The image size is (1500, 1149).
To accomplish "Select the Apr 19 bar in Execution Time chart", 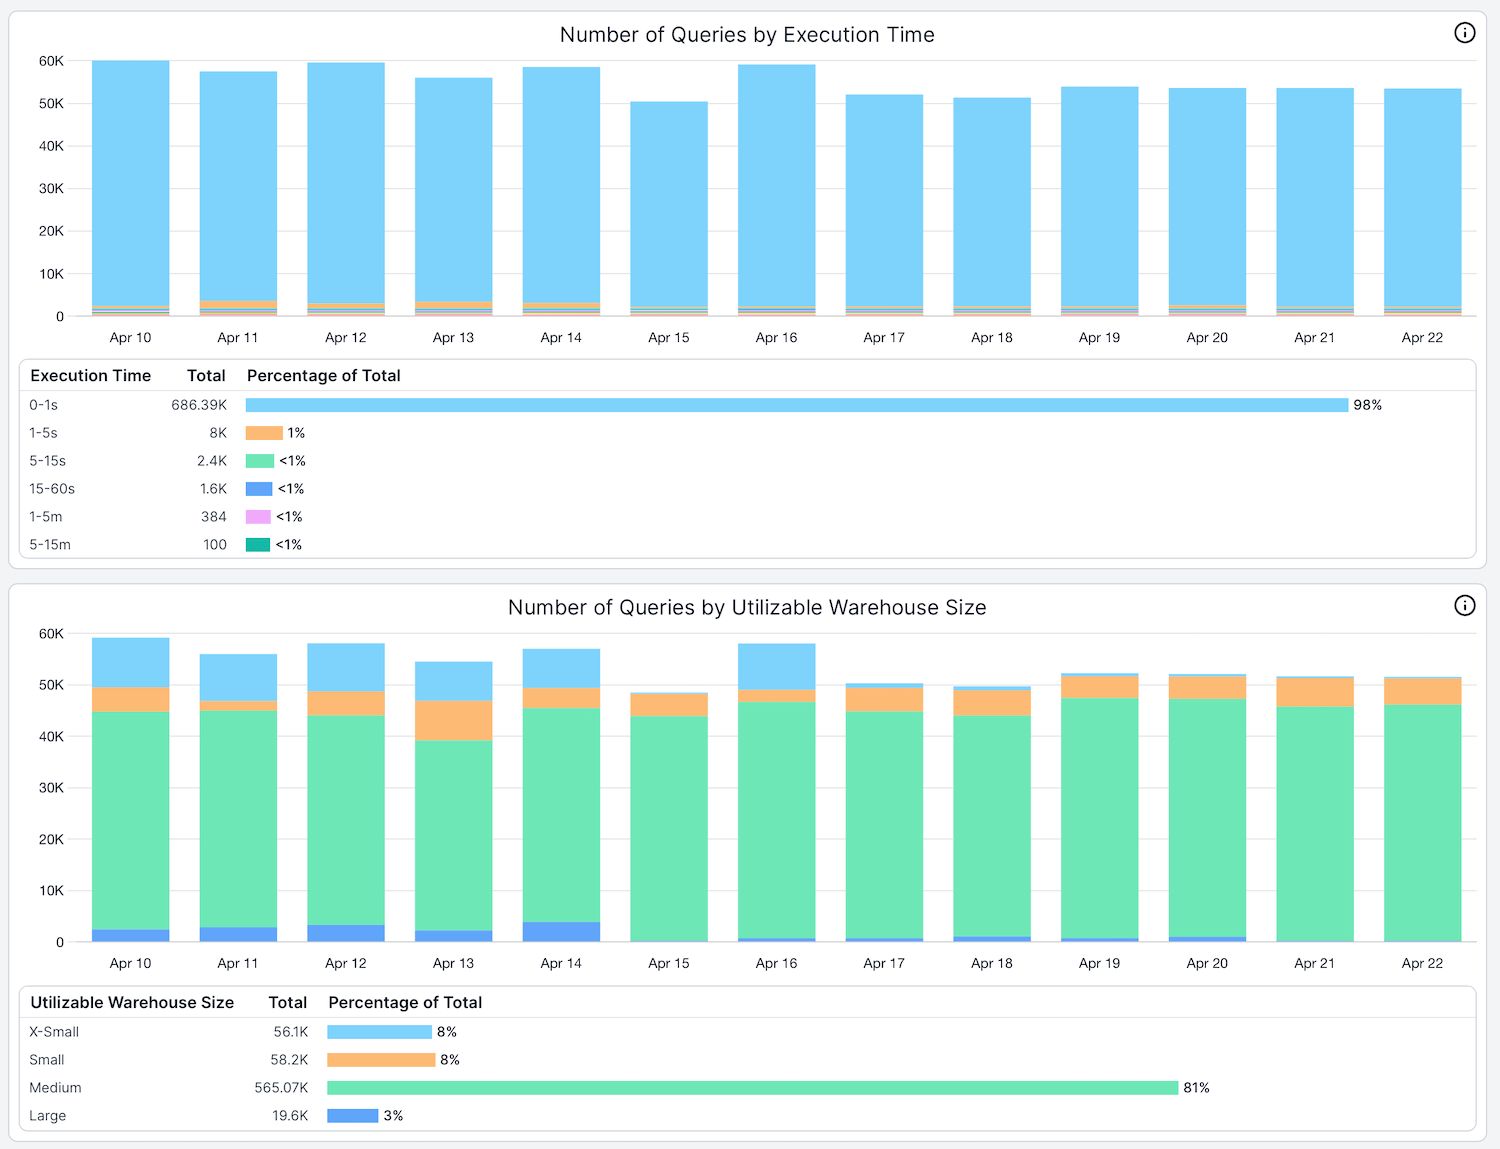I will 1100,201.
